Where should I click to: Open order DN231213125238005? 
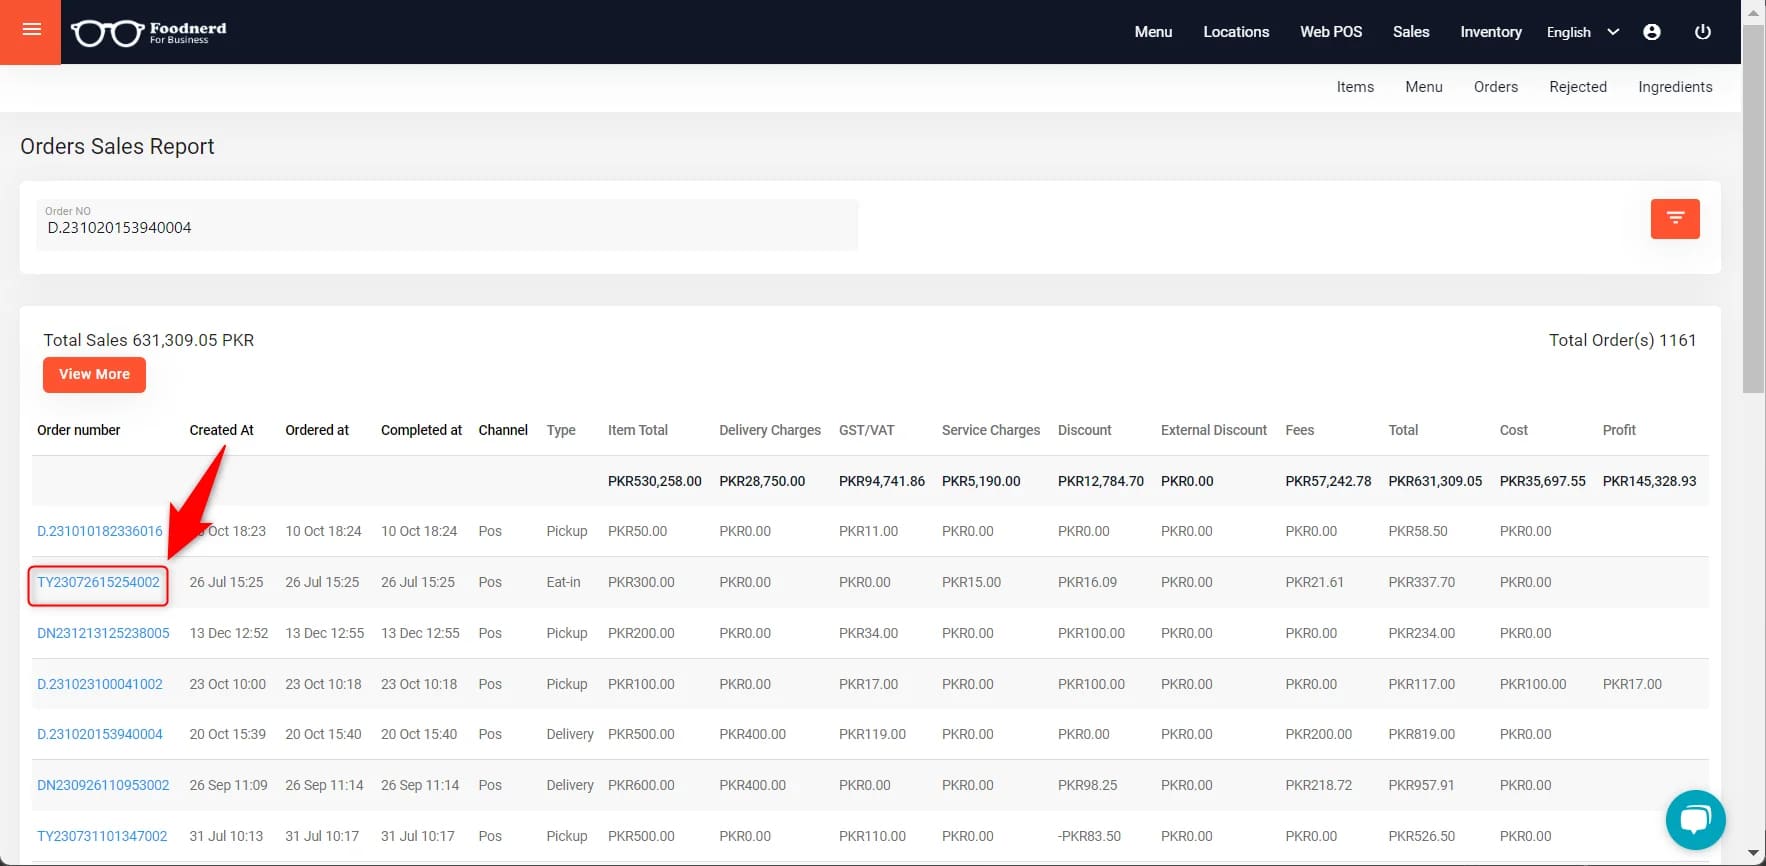tap(103, 633)
